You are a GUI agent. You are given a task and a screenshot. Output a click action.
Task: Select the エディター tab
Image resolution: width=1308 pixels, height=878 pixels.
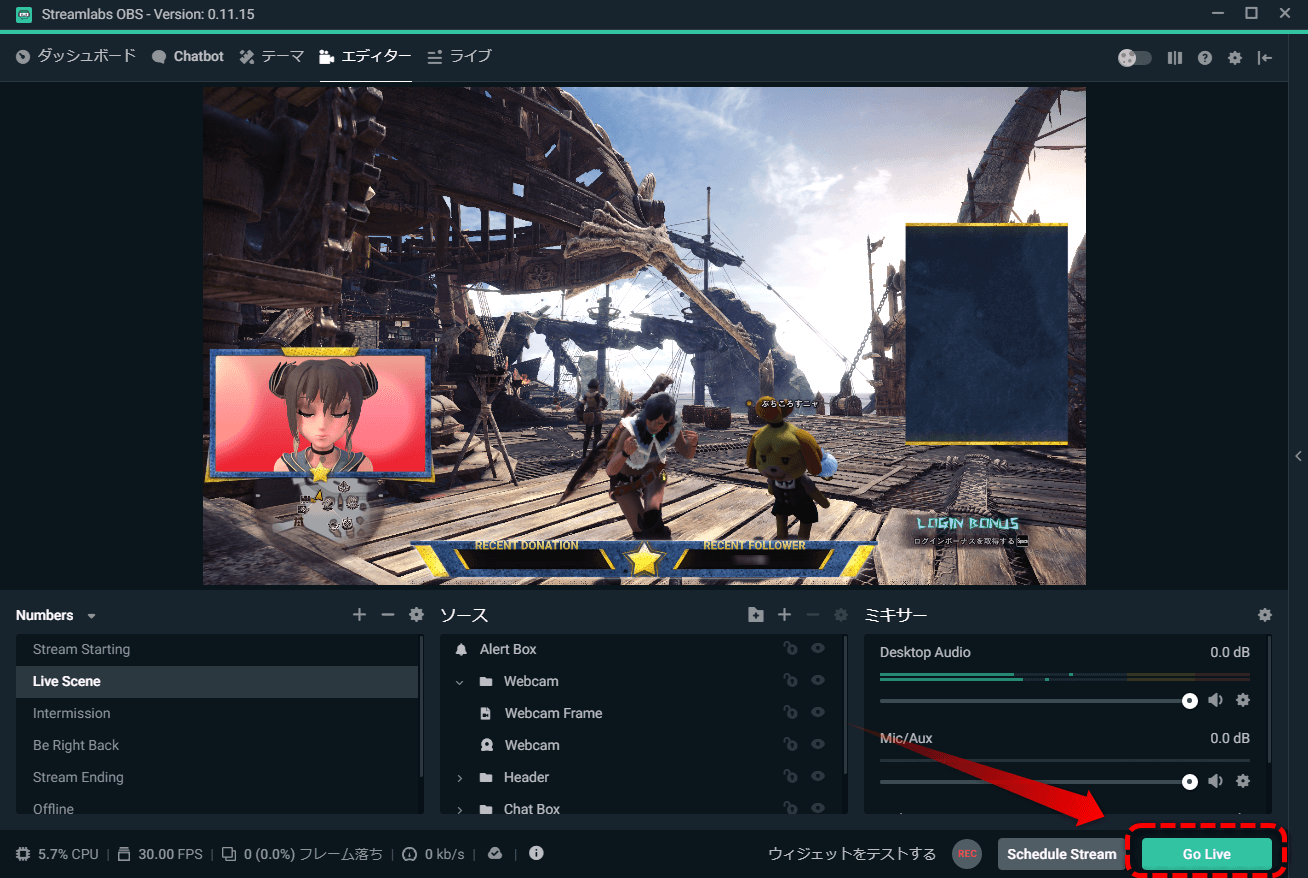pos(365,57)
